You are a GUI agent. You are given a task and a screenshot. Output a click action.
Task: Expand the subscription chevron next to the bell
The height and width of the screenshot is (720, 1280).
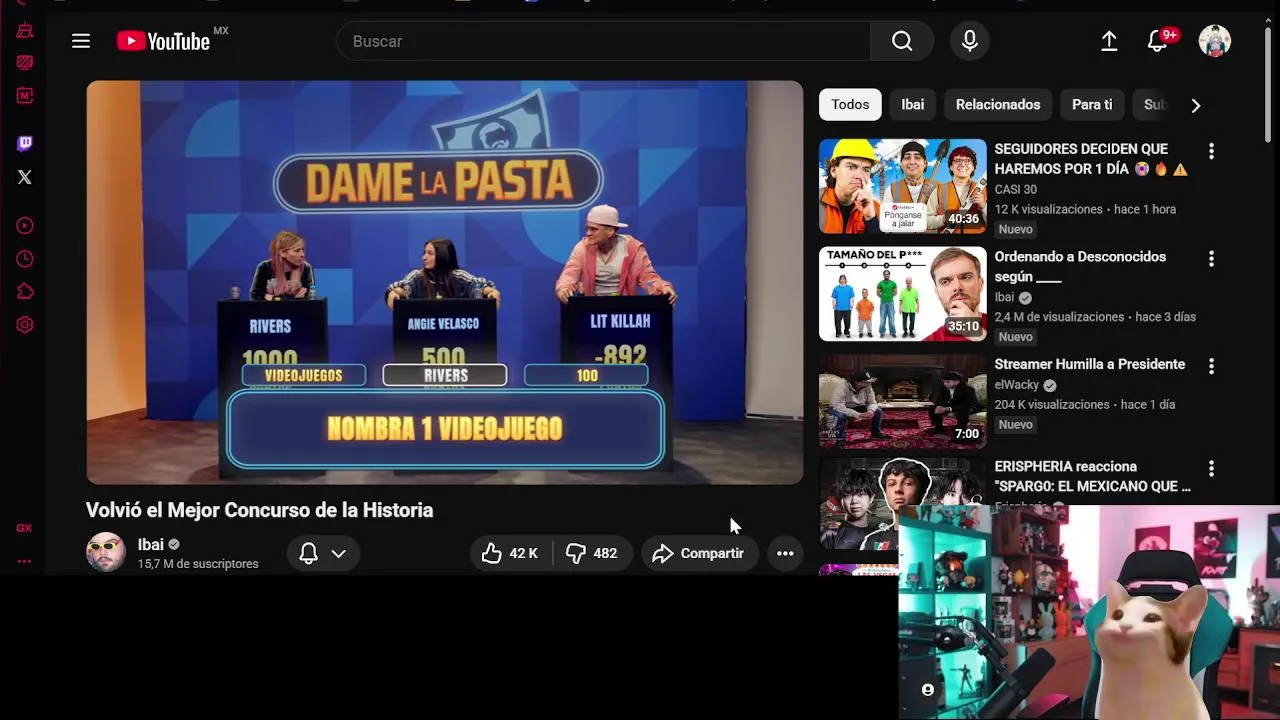coord(339,553)
